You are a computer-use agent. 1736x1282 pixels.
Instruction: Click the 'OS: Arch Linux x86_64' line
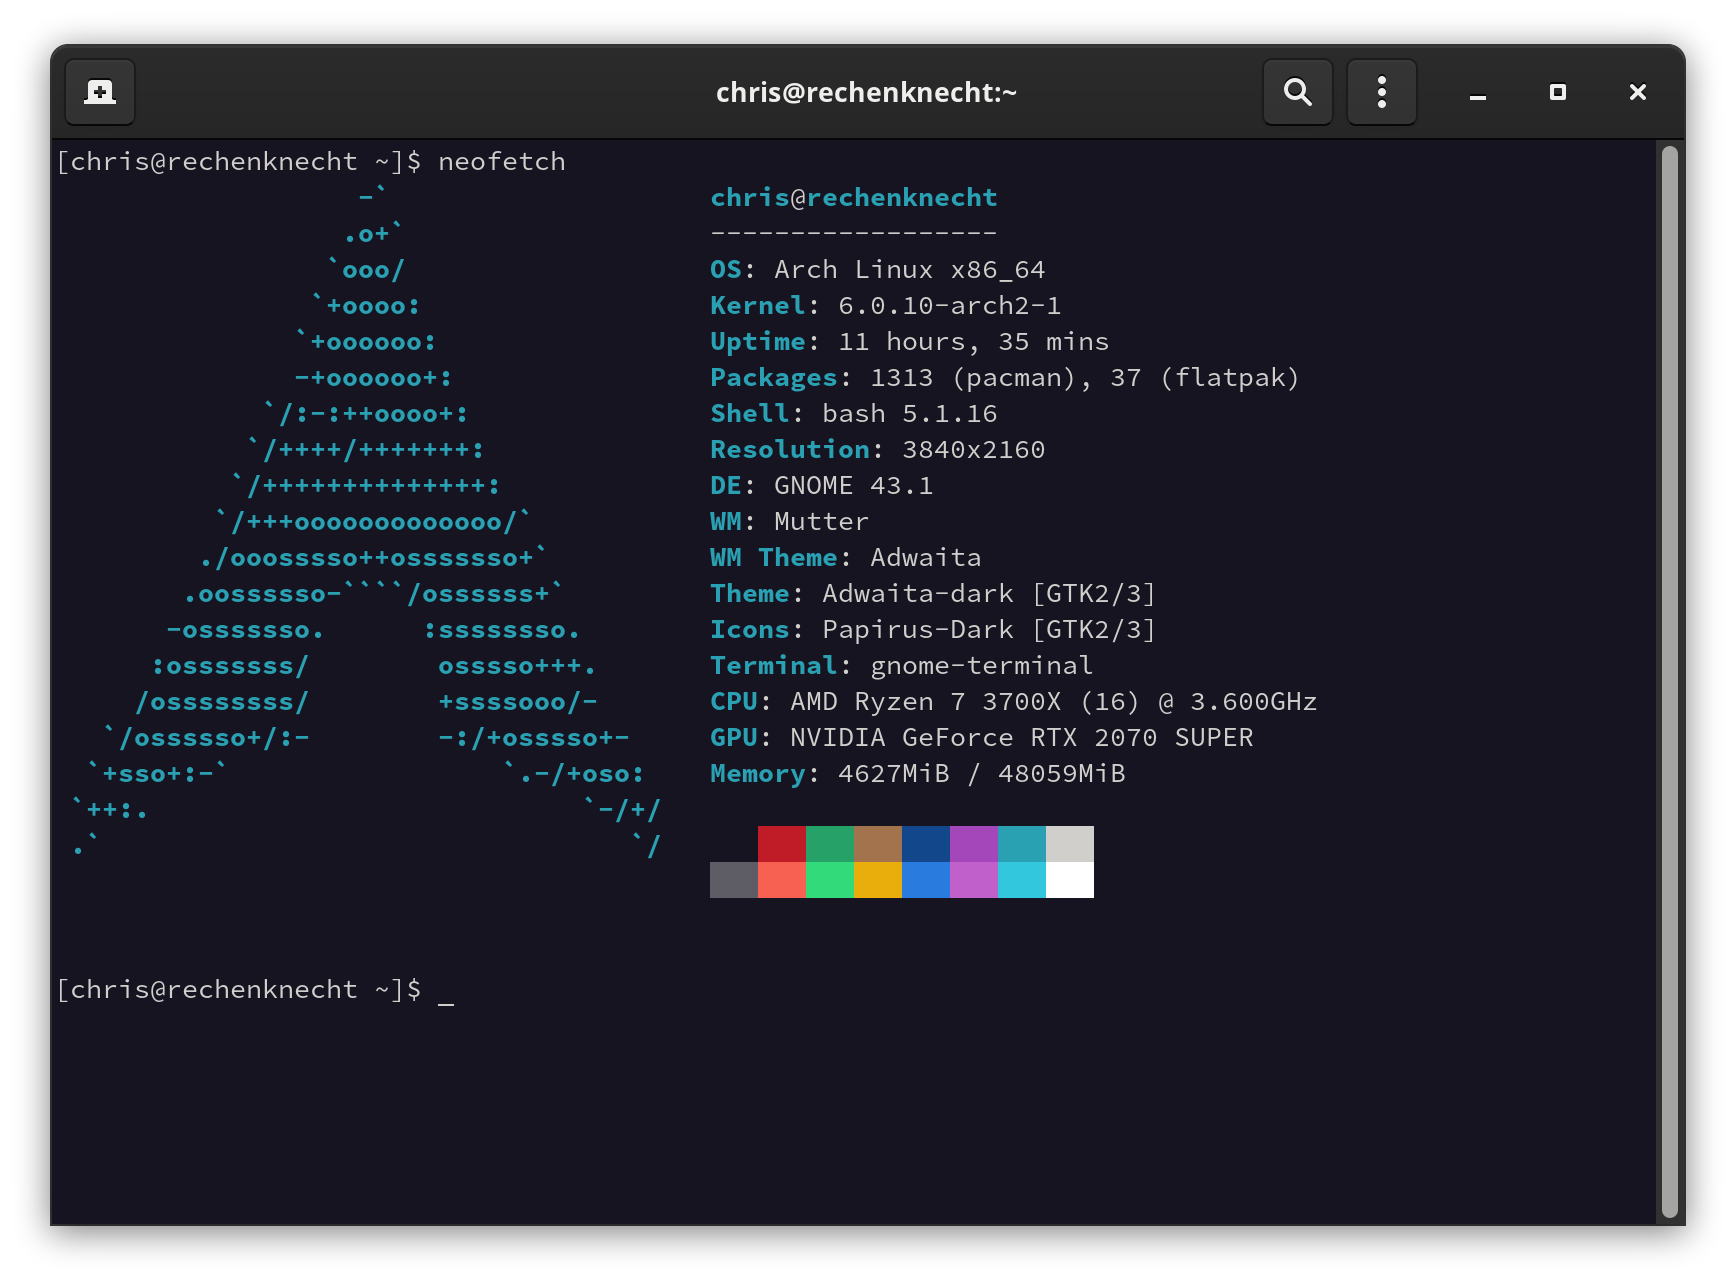pyautogui.click(x=878, y=270)
